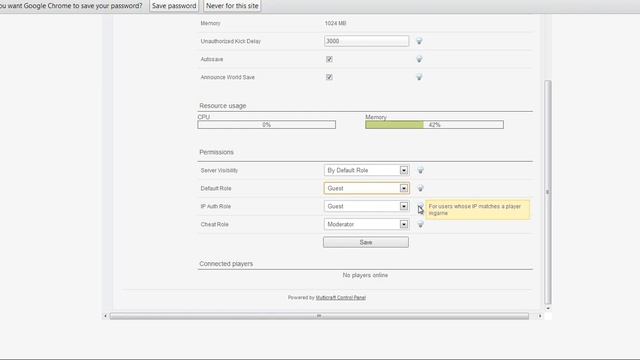This screenshot has height=360, width=640.
Task: Click the IP Auth Role label
Action: (x=216, y=206)
